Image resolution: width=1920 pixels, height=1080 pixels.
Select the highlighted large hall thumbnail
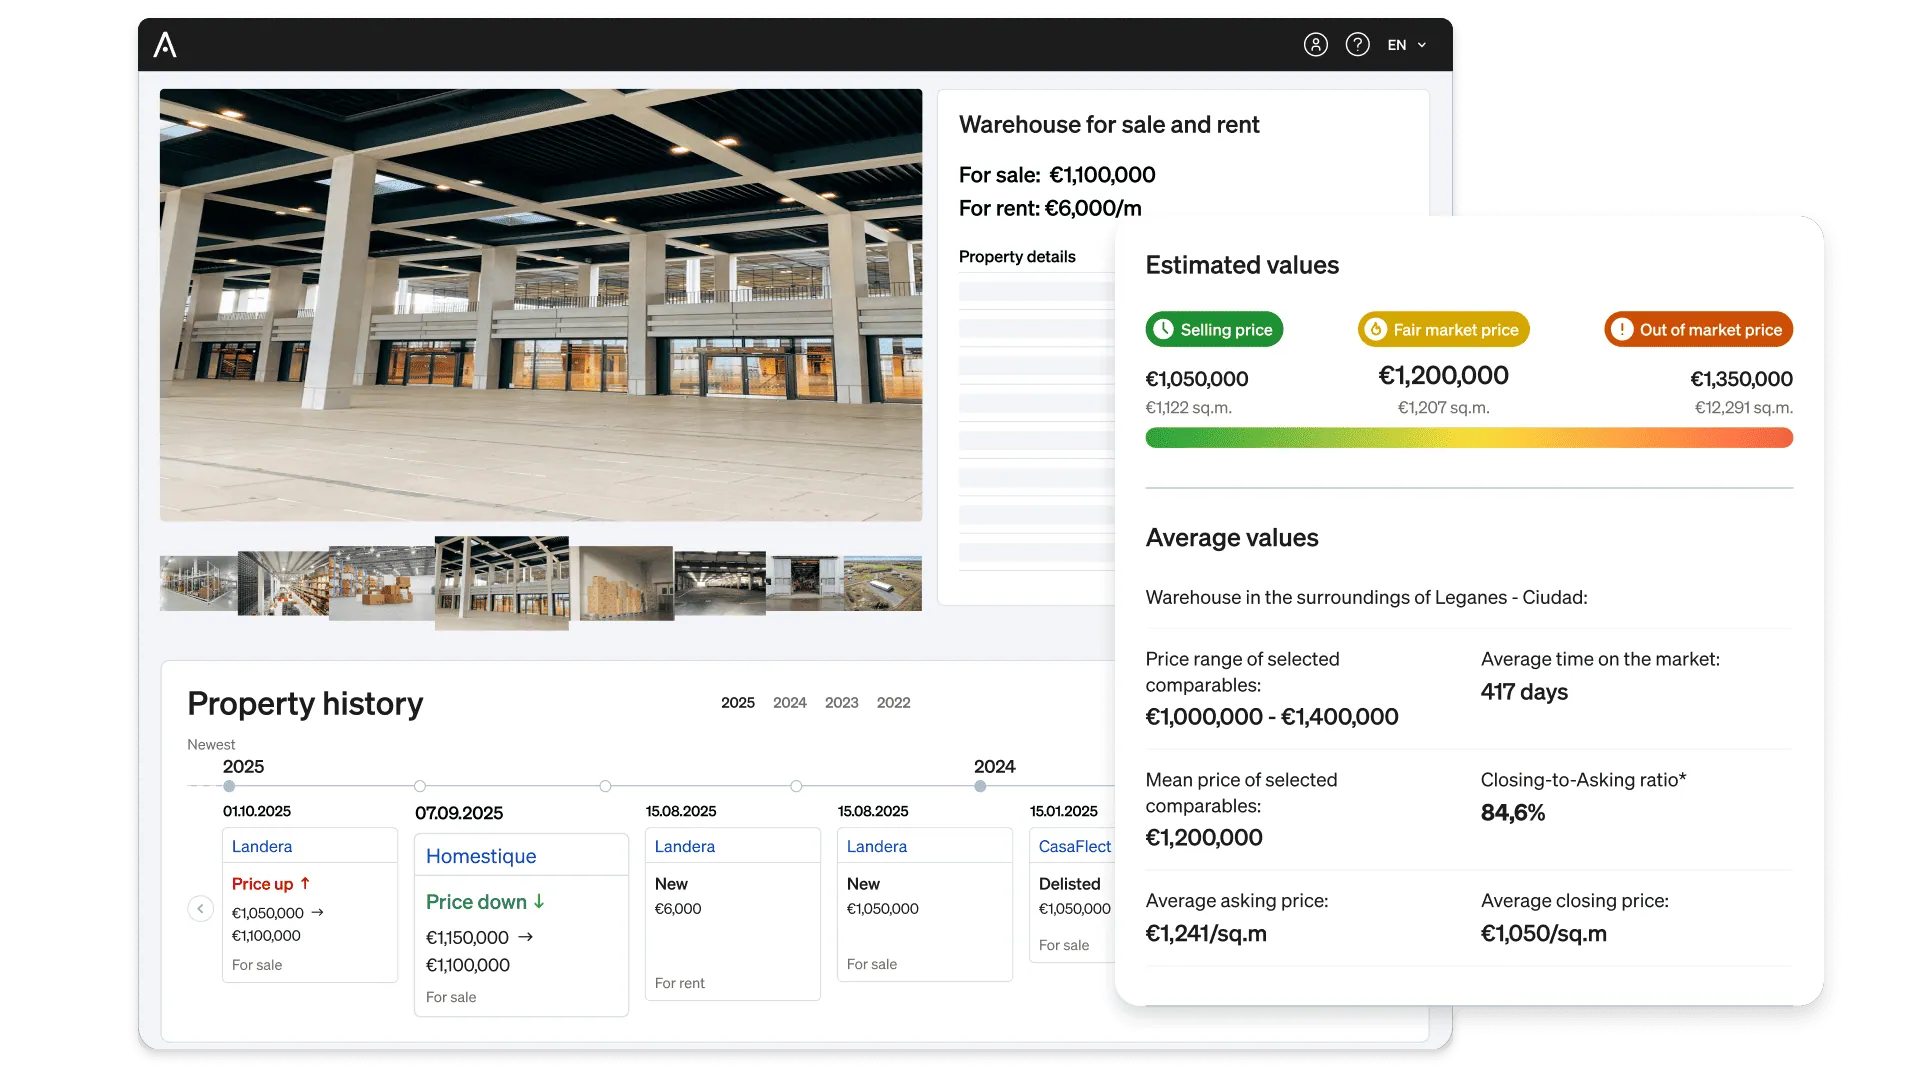click(x=502, y=583)
